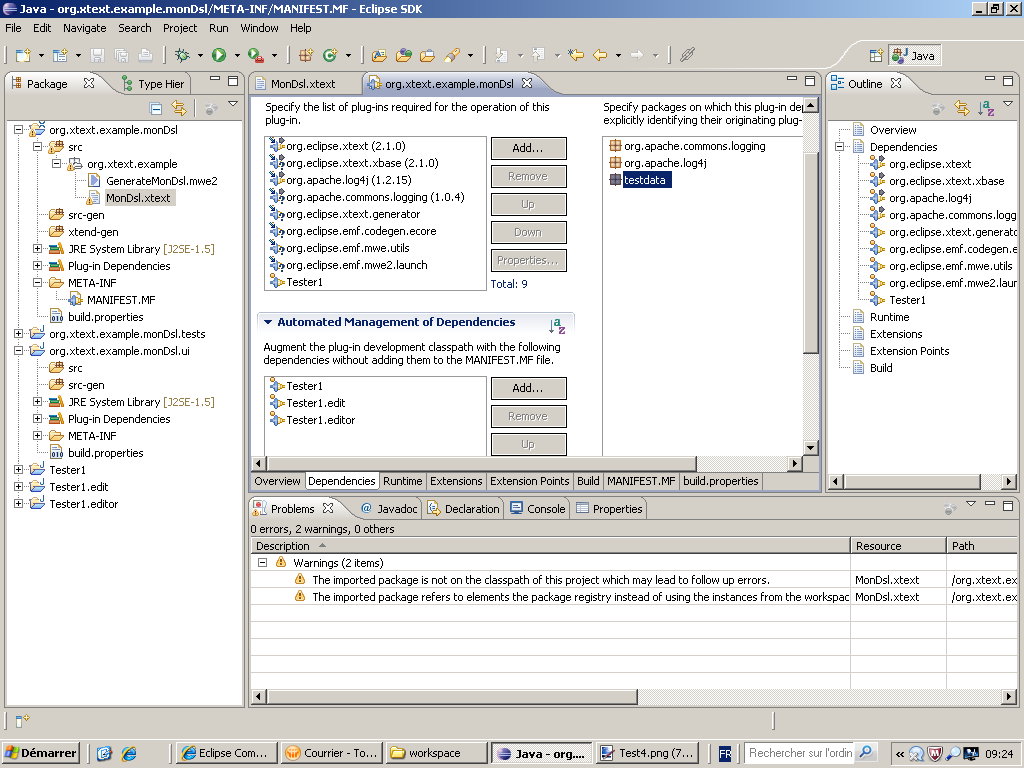Click the Forward navigation arrow icon
Image resolution: width=1024 pixels, height=768 pixels.
637,56
